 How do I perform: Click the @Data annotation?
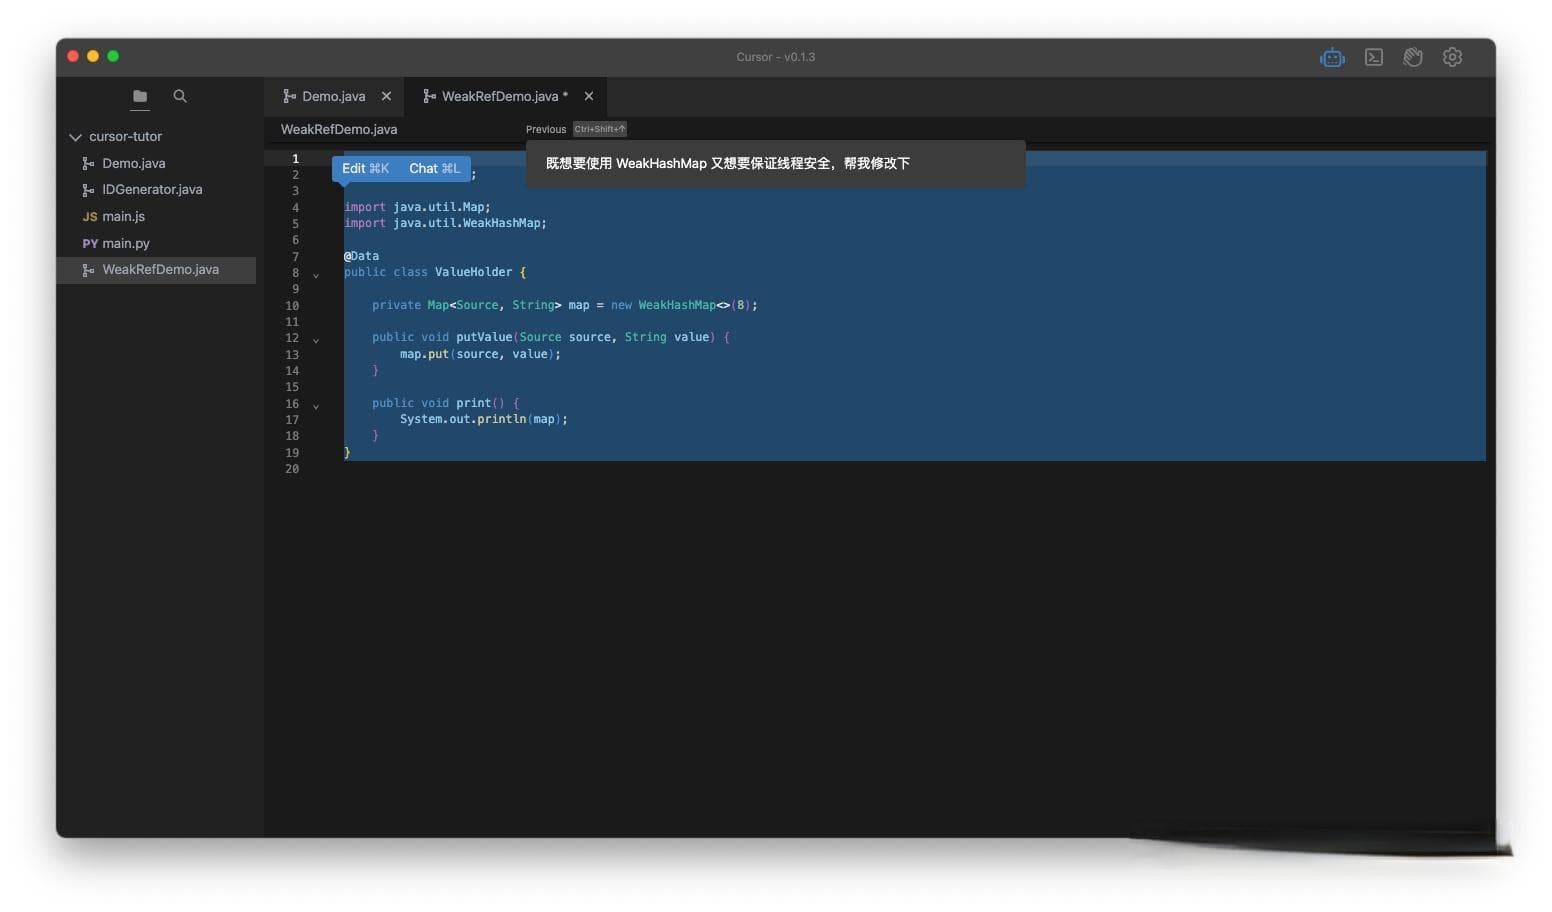coord(361,256)
